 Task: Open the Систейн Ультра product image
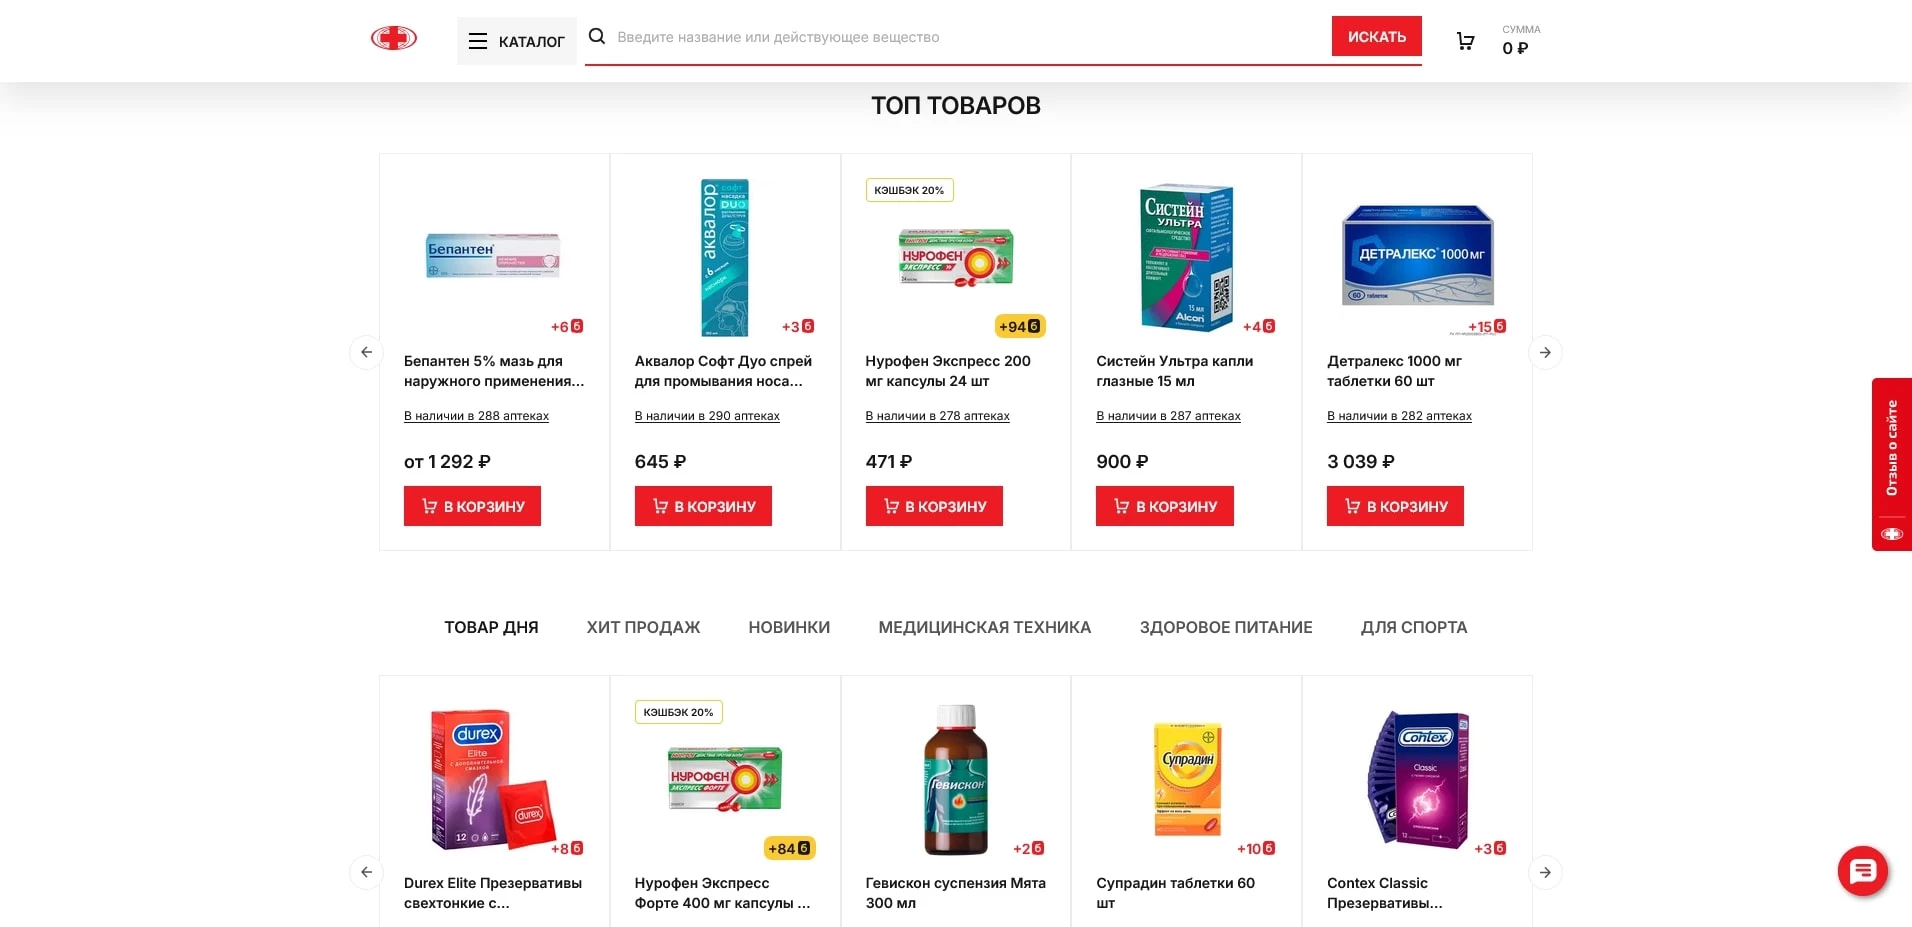tap(1187, 257)
